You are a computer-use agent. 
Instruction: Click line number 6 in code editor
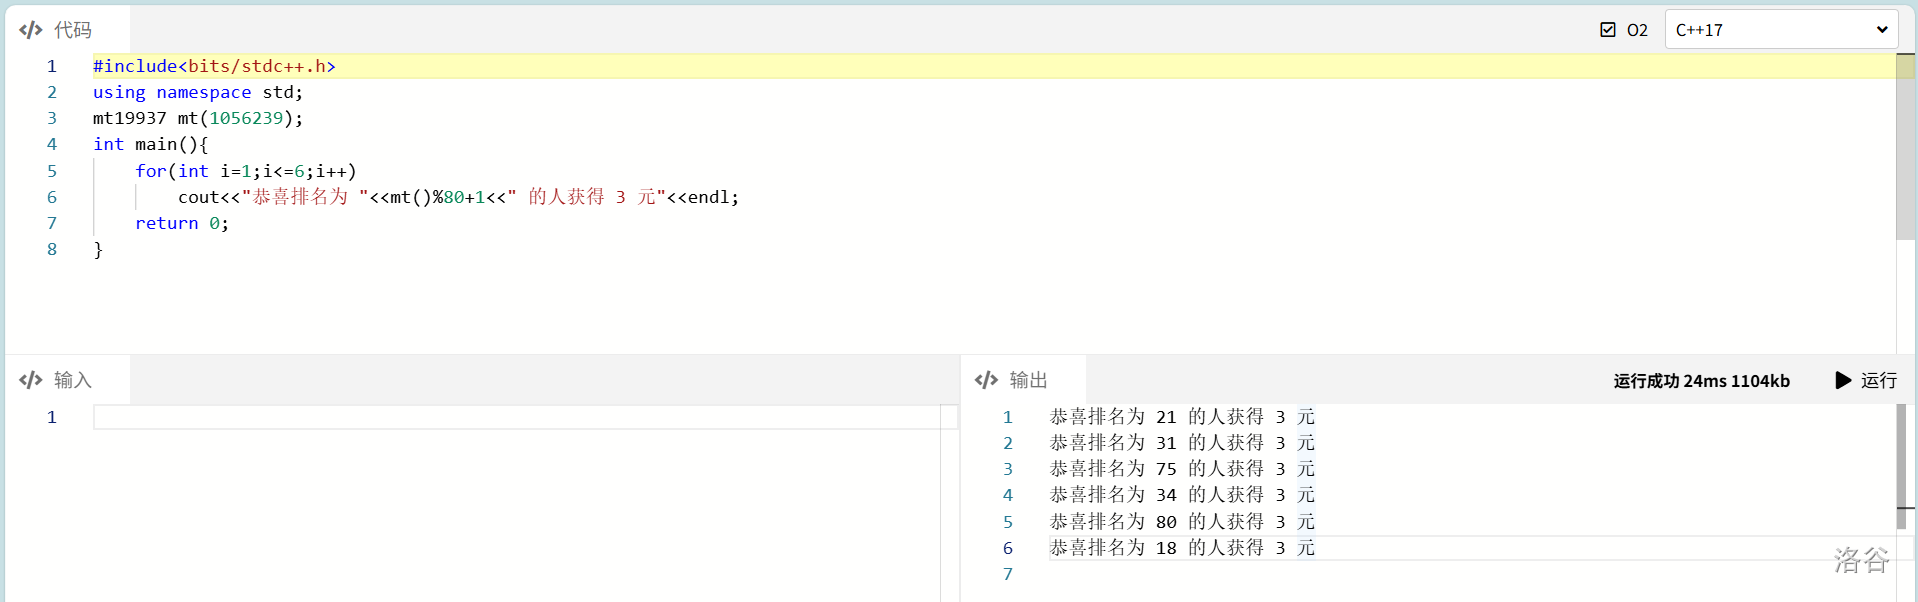tap(52, 197)
